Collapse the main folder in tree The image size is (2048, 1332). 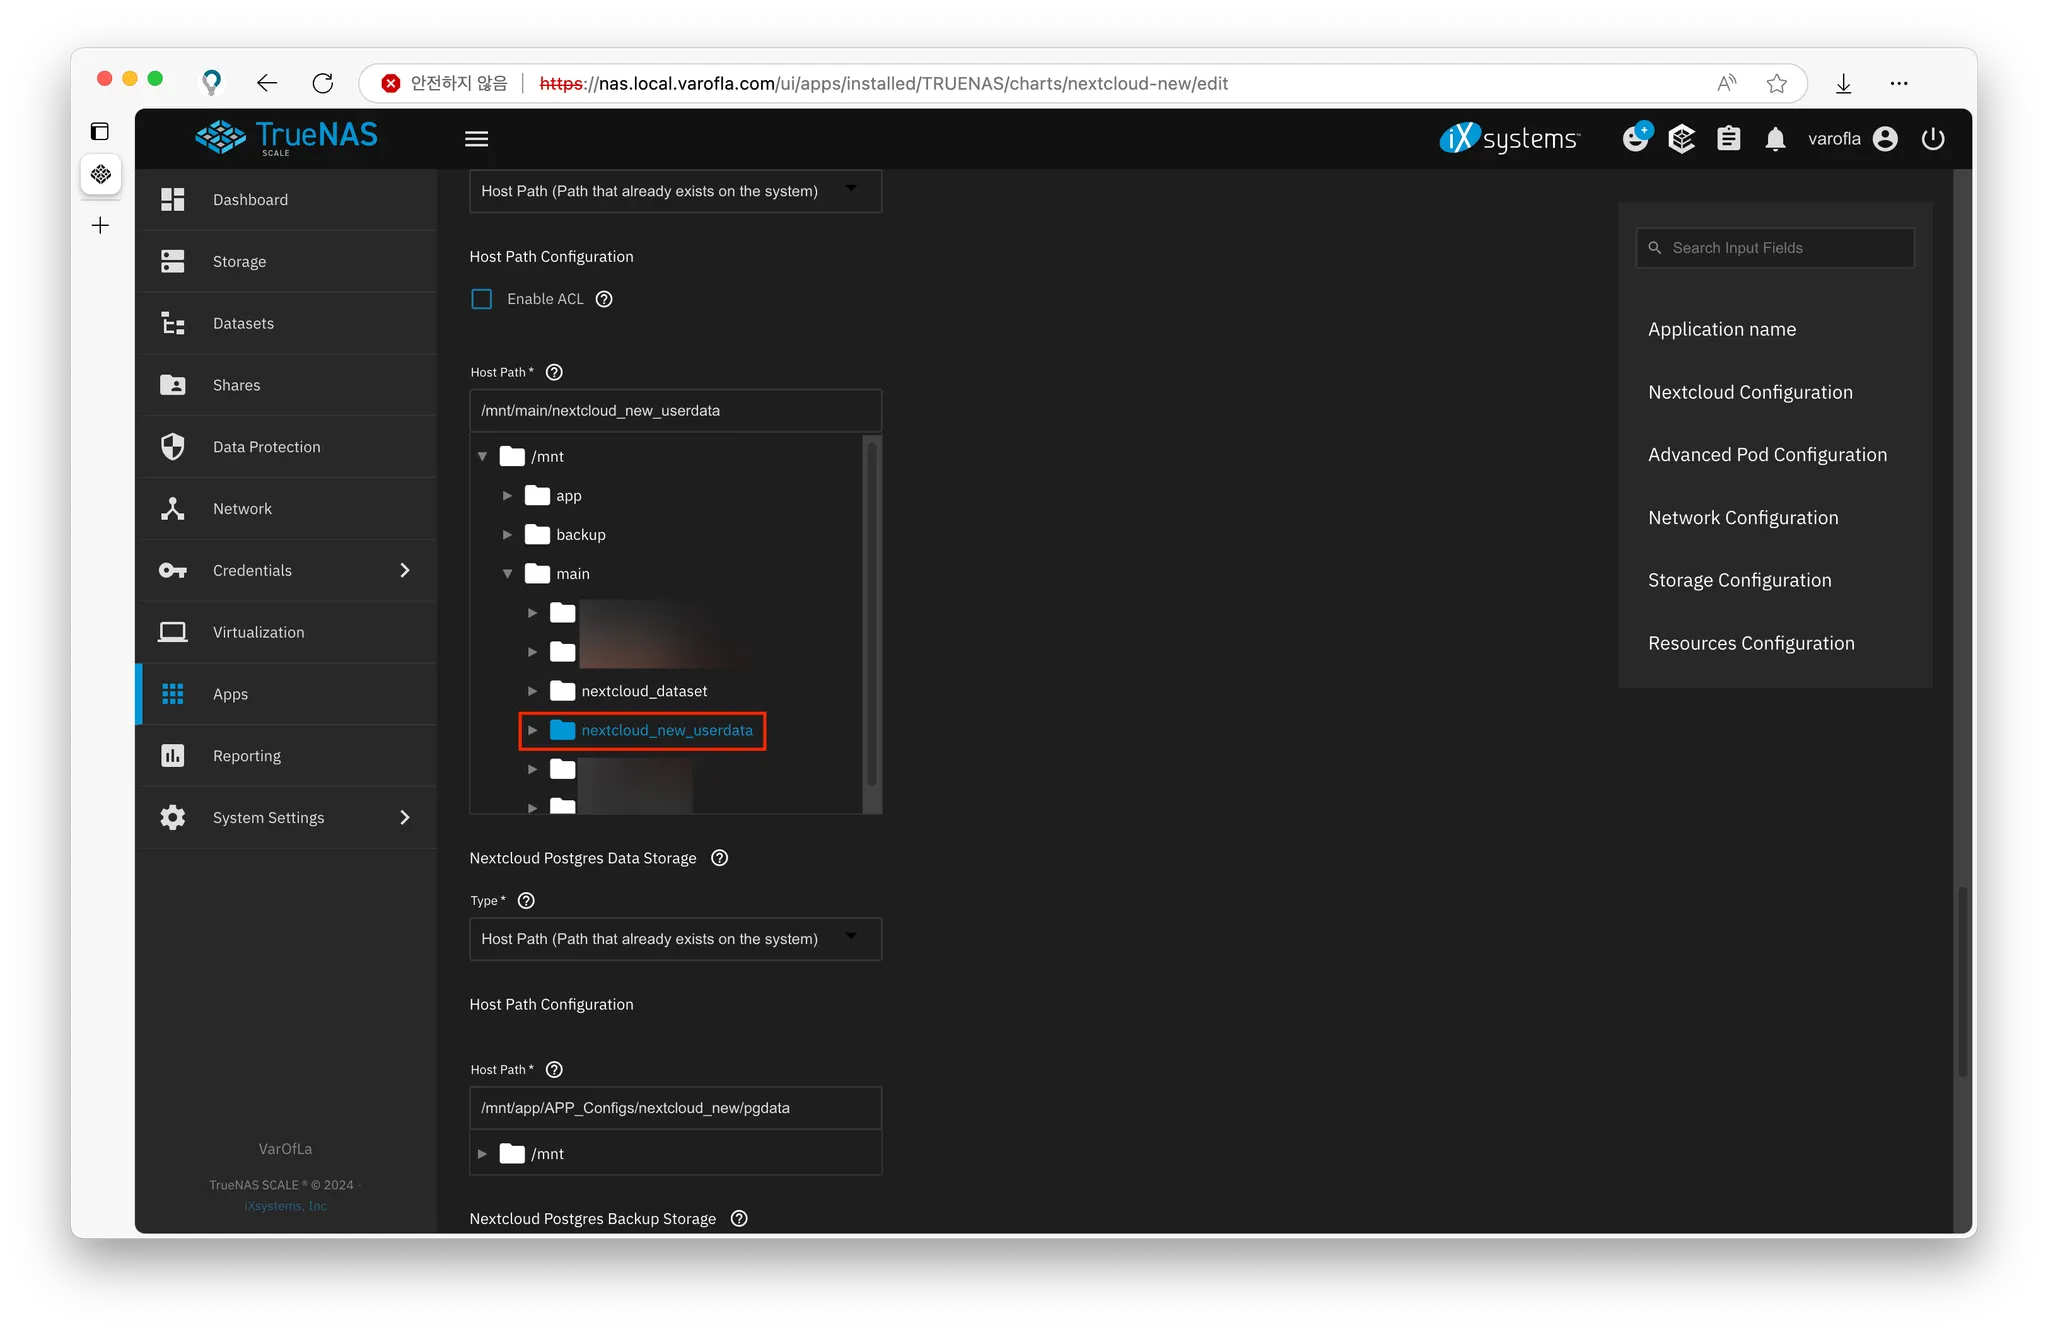pos(507,574)
